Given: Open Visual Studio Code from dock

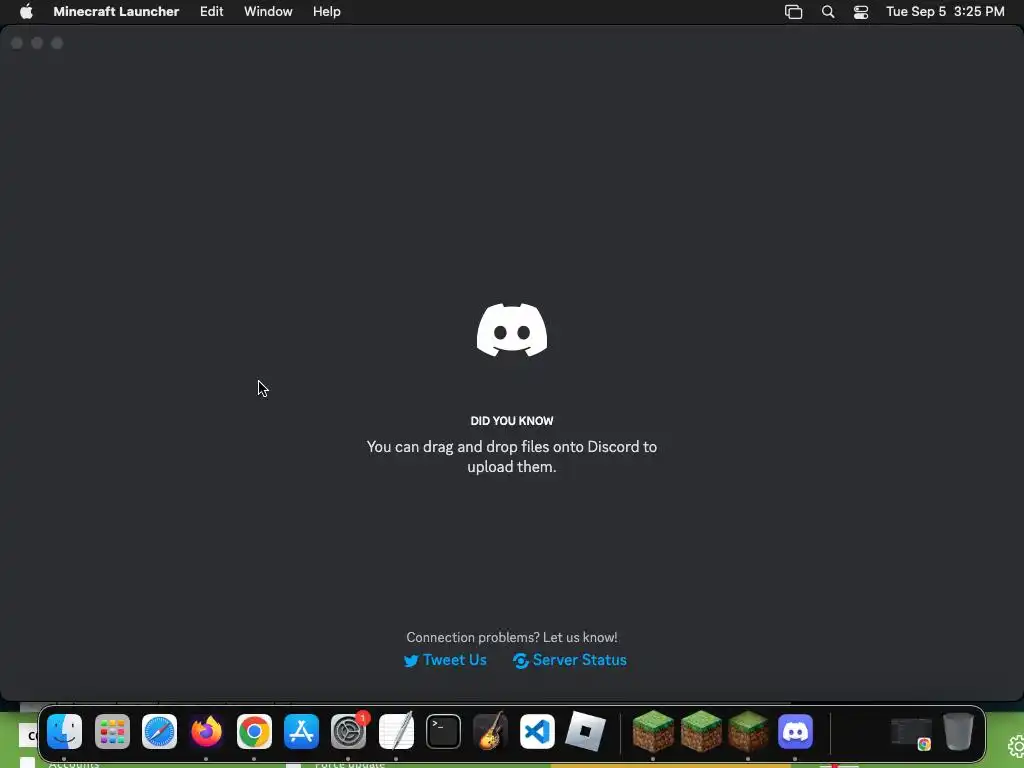Looking at the screenshot, I should pyautogui.click(x=537, y=731).
